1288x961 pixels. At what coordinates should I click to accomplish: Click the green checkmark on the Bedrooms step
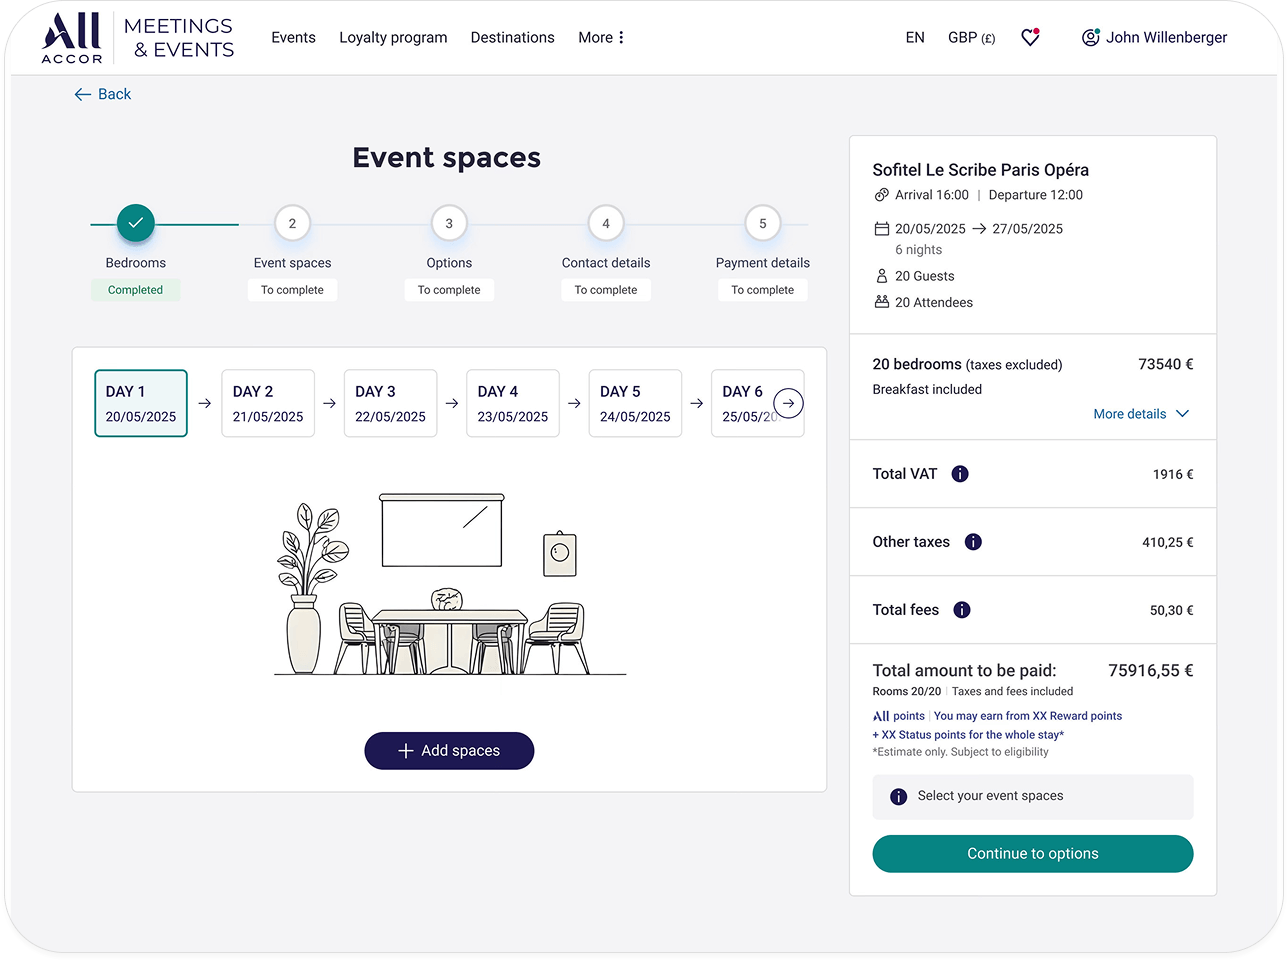(x=135, y=222)
